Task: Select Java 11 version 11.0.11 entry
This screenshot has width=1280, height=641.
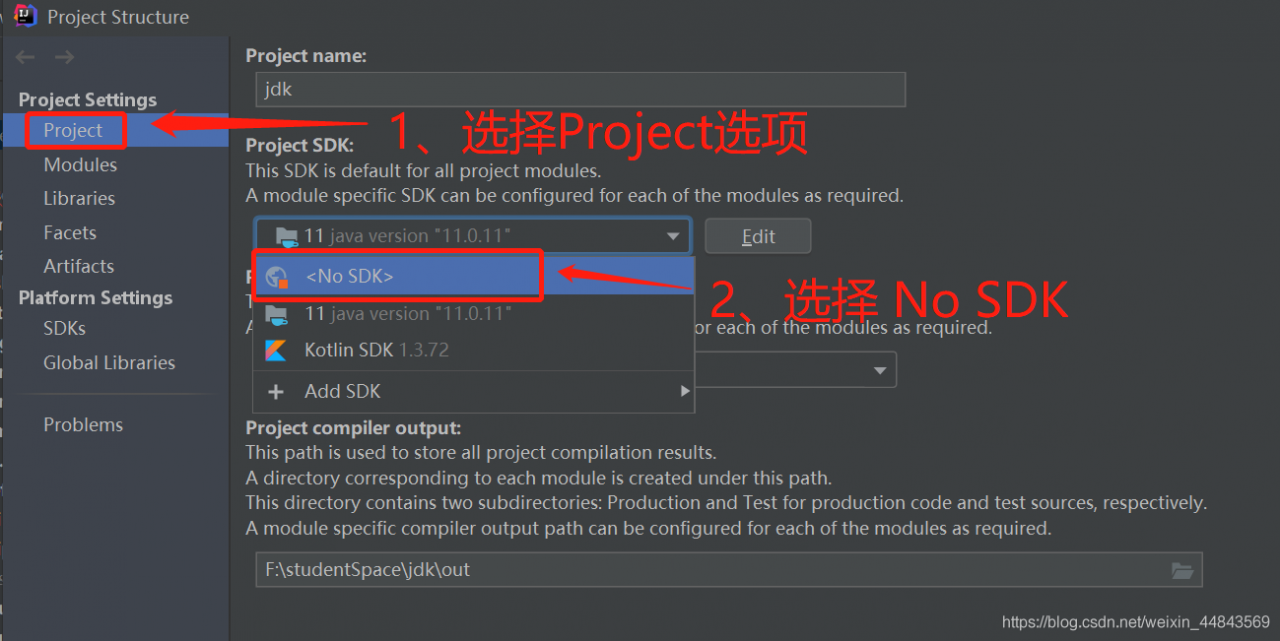Action: (408, 314)
